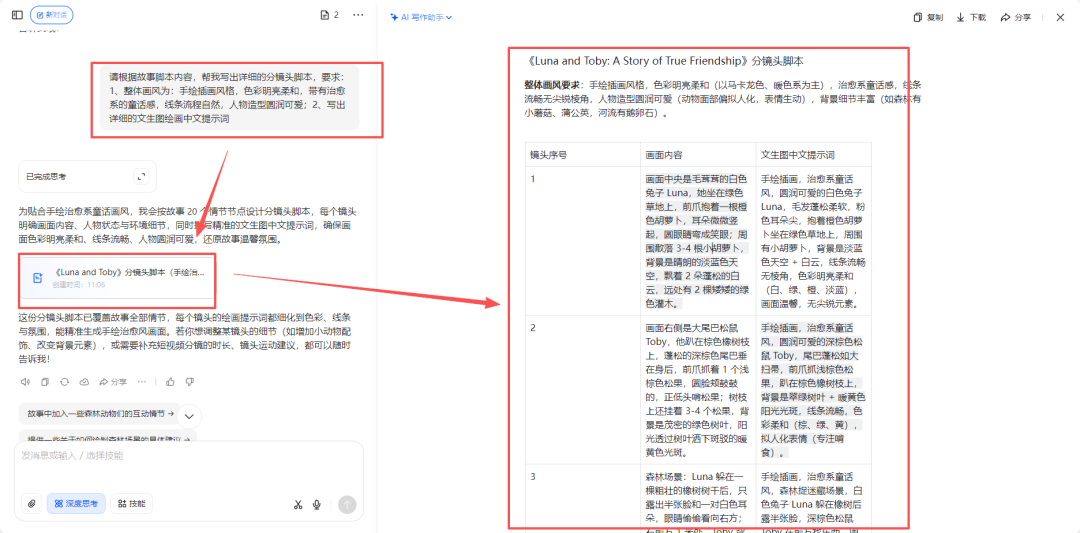Open the AI 写作助手 dropdown

421,17
